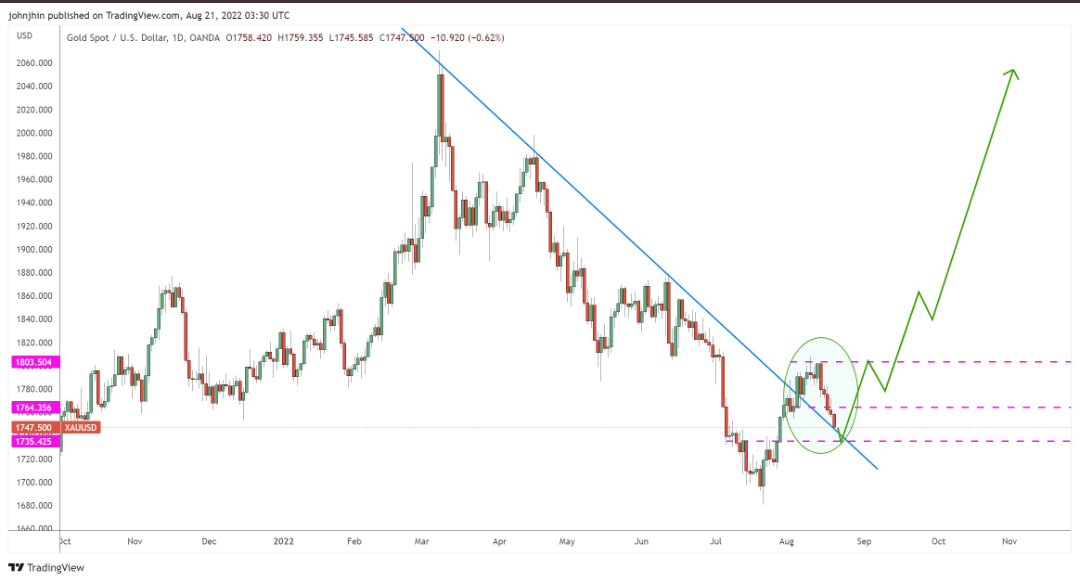Viewport: 1080px width, 576px height.
Task: Click the green arrowhead of the projection
Action: tap(1013, 73)
